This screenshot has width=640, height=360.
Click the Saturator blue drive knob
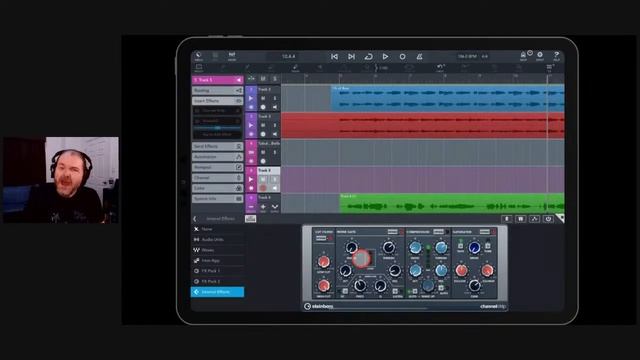tap(474, 247)
